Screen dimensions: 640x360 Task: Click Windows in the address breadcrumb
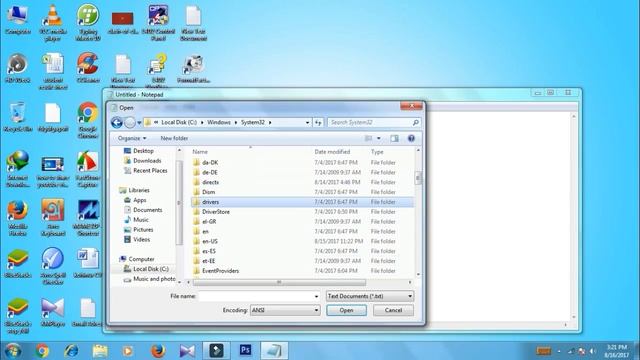click(x=219, y=122)
